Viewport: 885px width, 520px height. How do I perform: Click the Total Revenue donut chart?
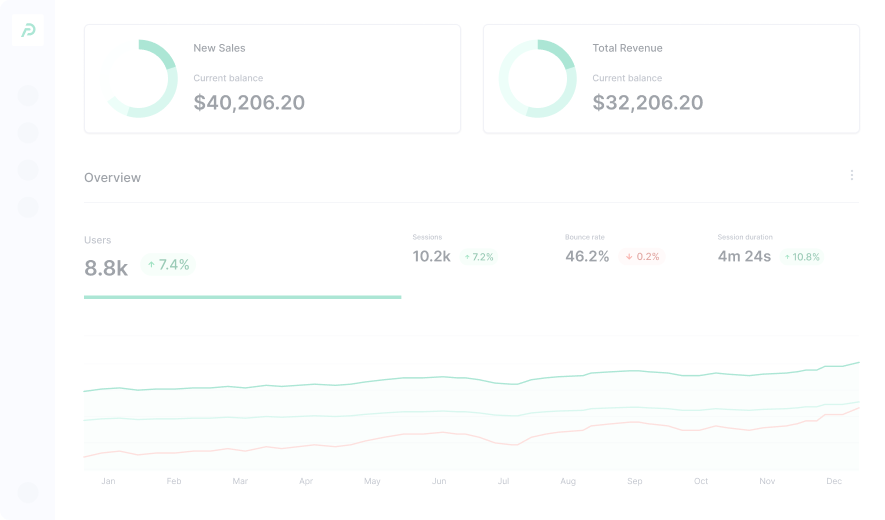537,79
